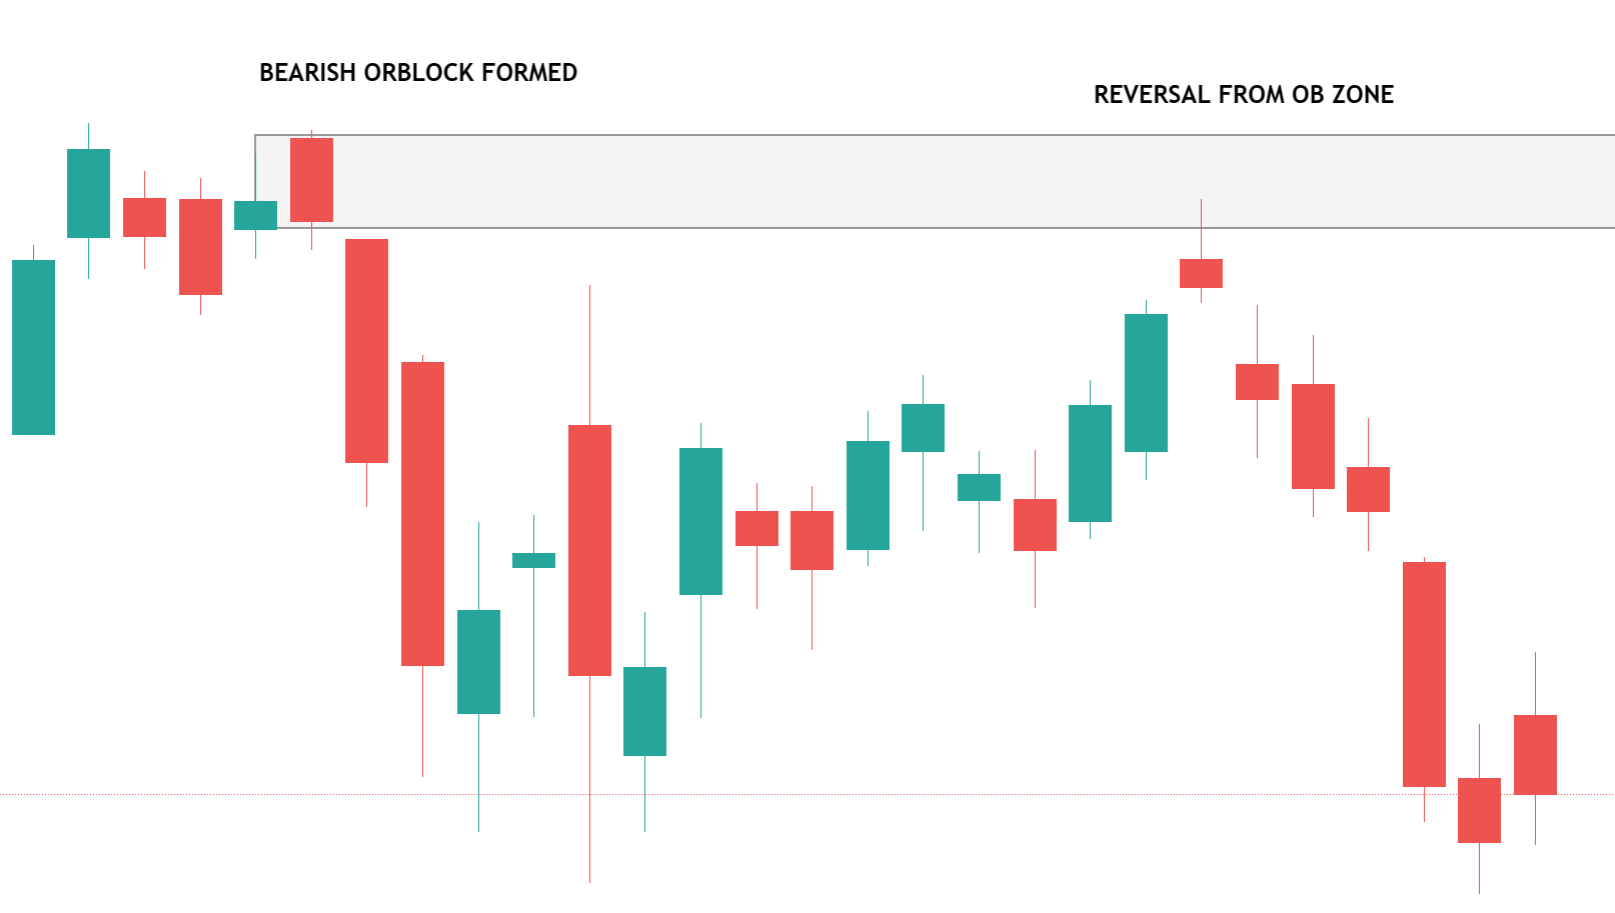Select the second tall red candle in drop
This screenshot has height=913, width=1615.
422,513
